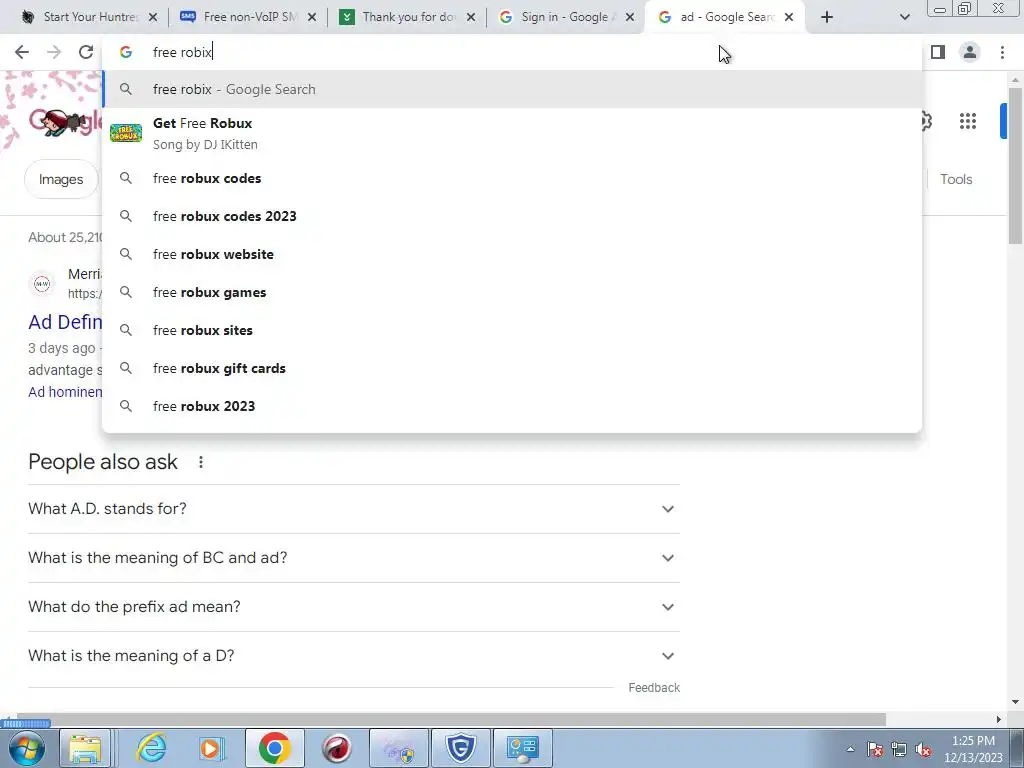This screenshot has height=768, width=1024.
Task: Show hidden system tray icons
Action: tap(850, 749)
